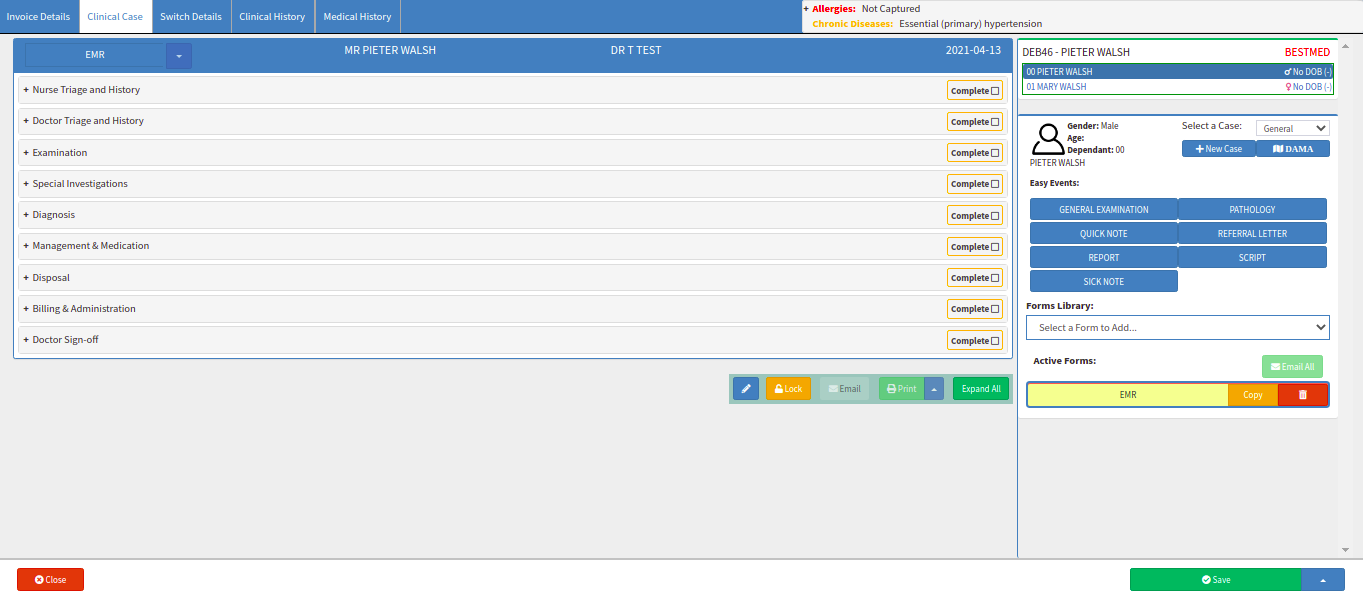Tick Complete for Management & Medication
The height and width of the screenshot is (595, 1363).
(995, 247)
